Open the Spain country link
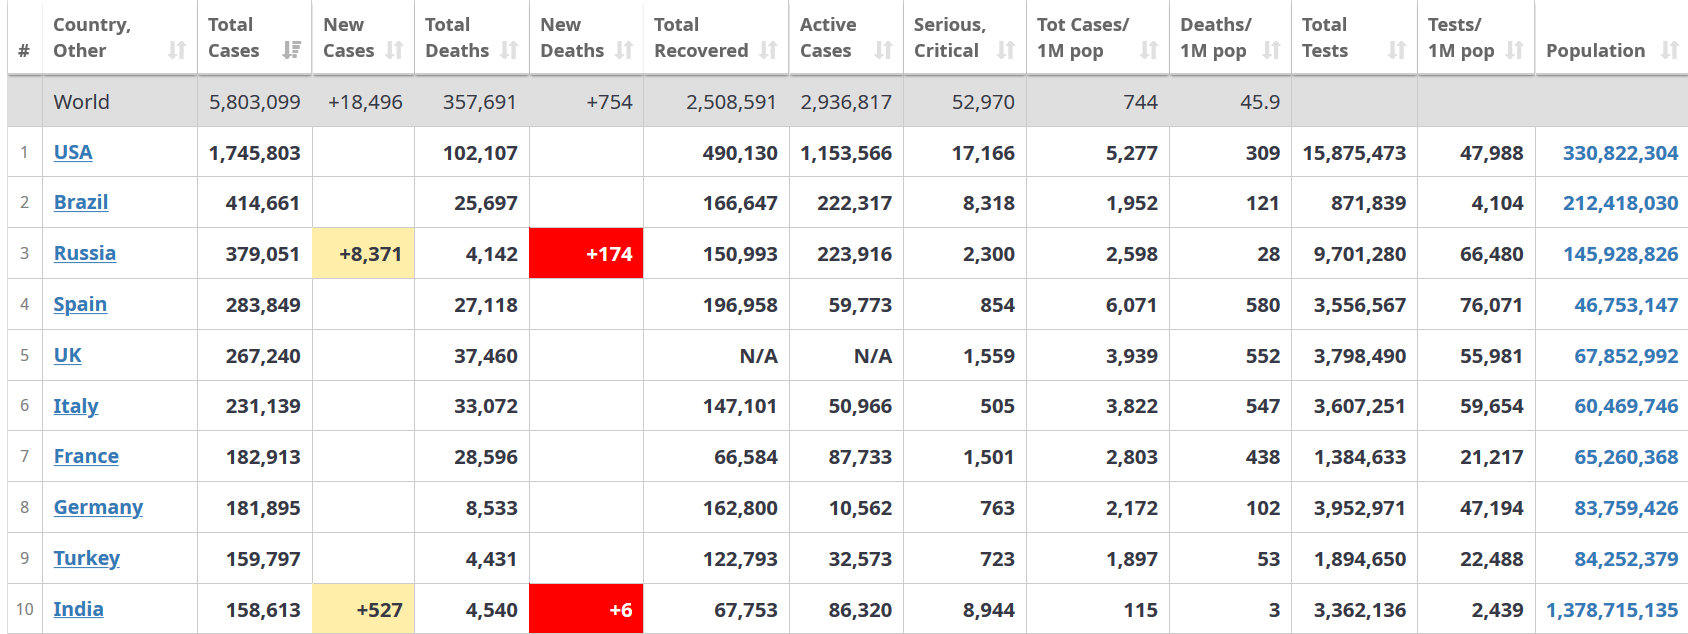1688x634 pixels. pyautogui.click(x=80, y=304)
